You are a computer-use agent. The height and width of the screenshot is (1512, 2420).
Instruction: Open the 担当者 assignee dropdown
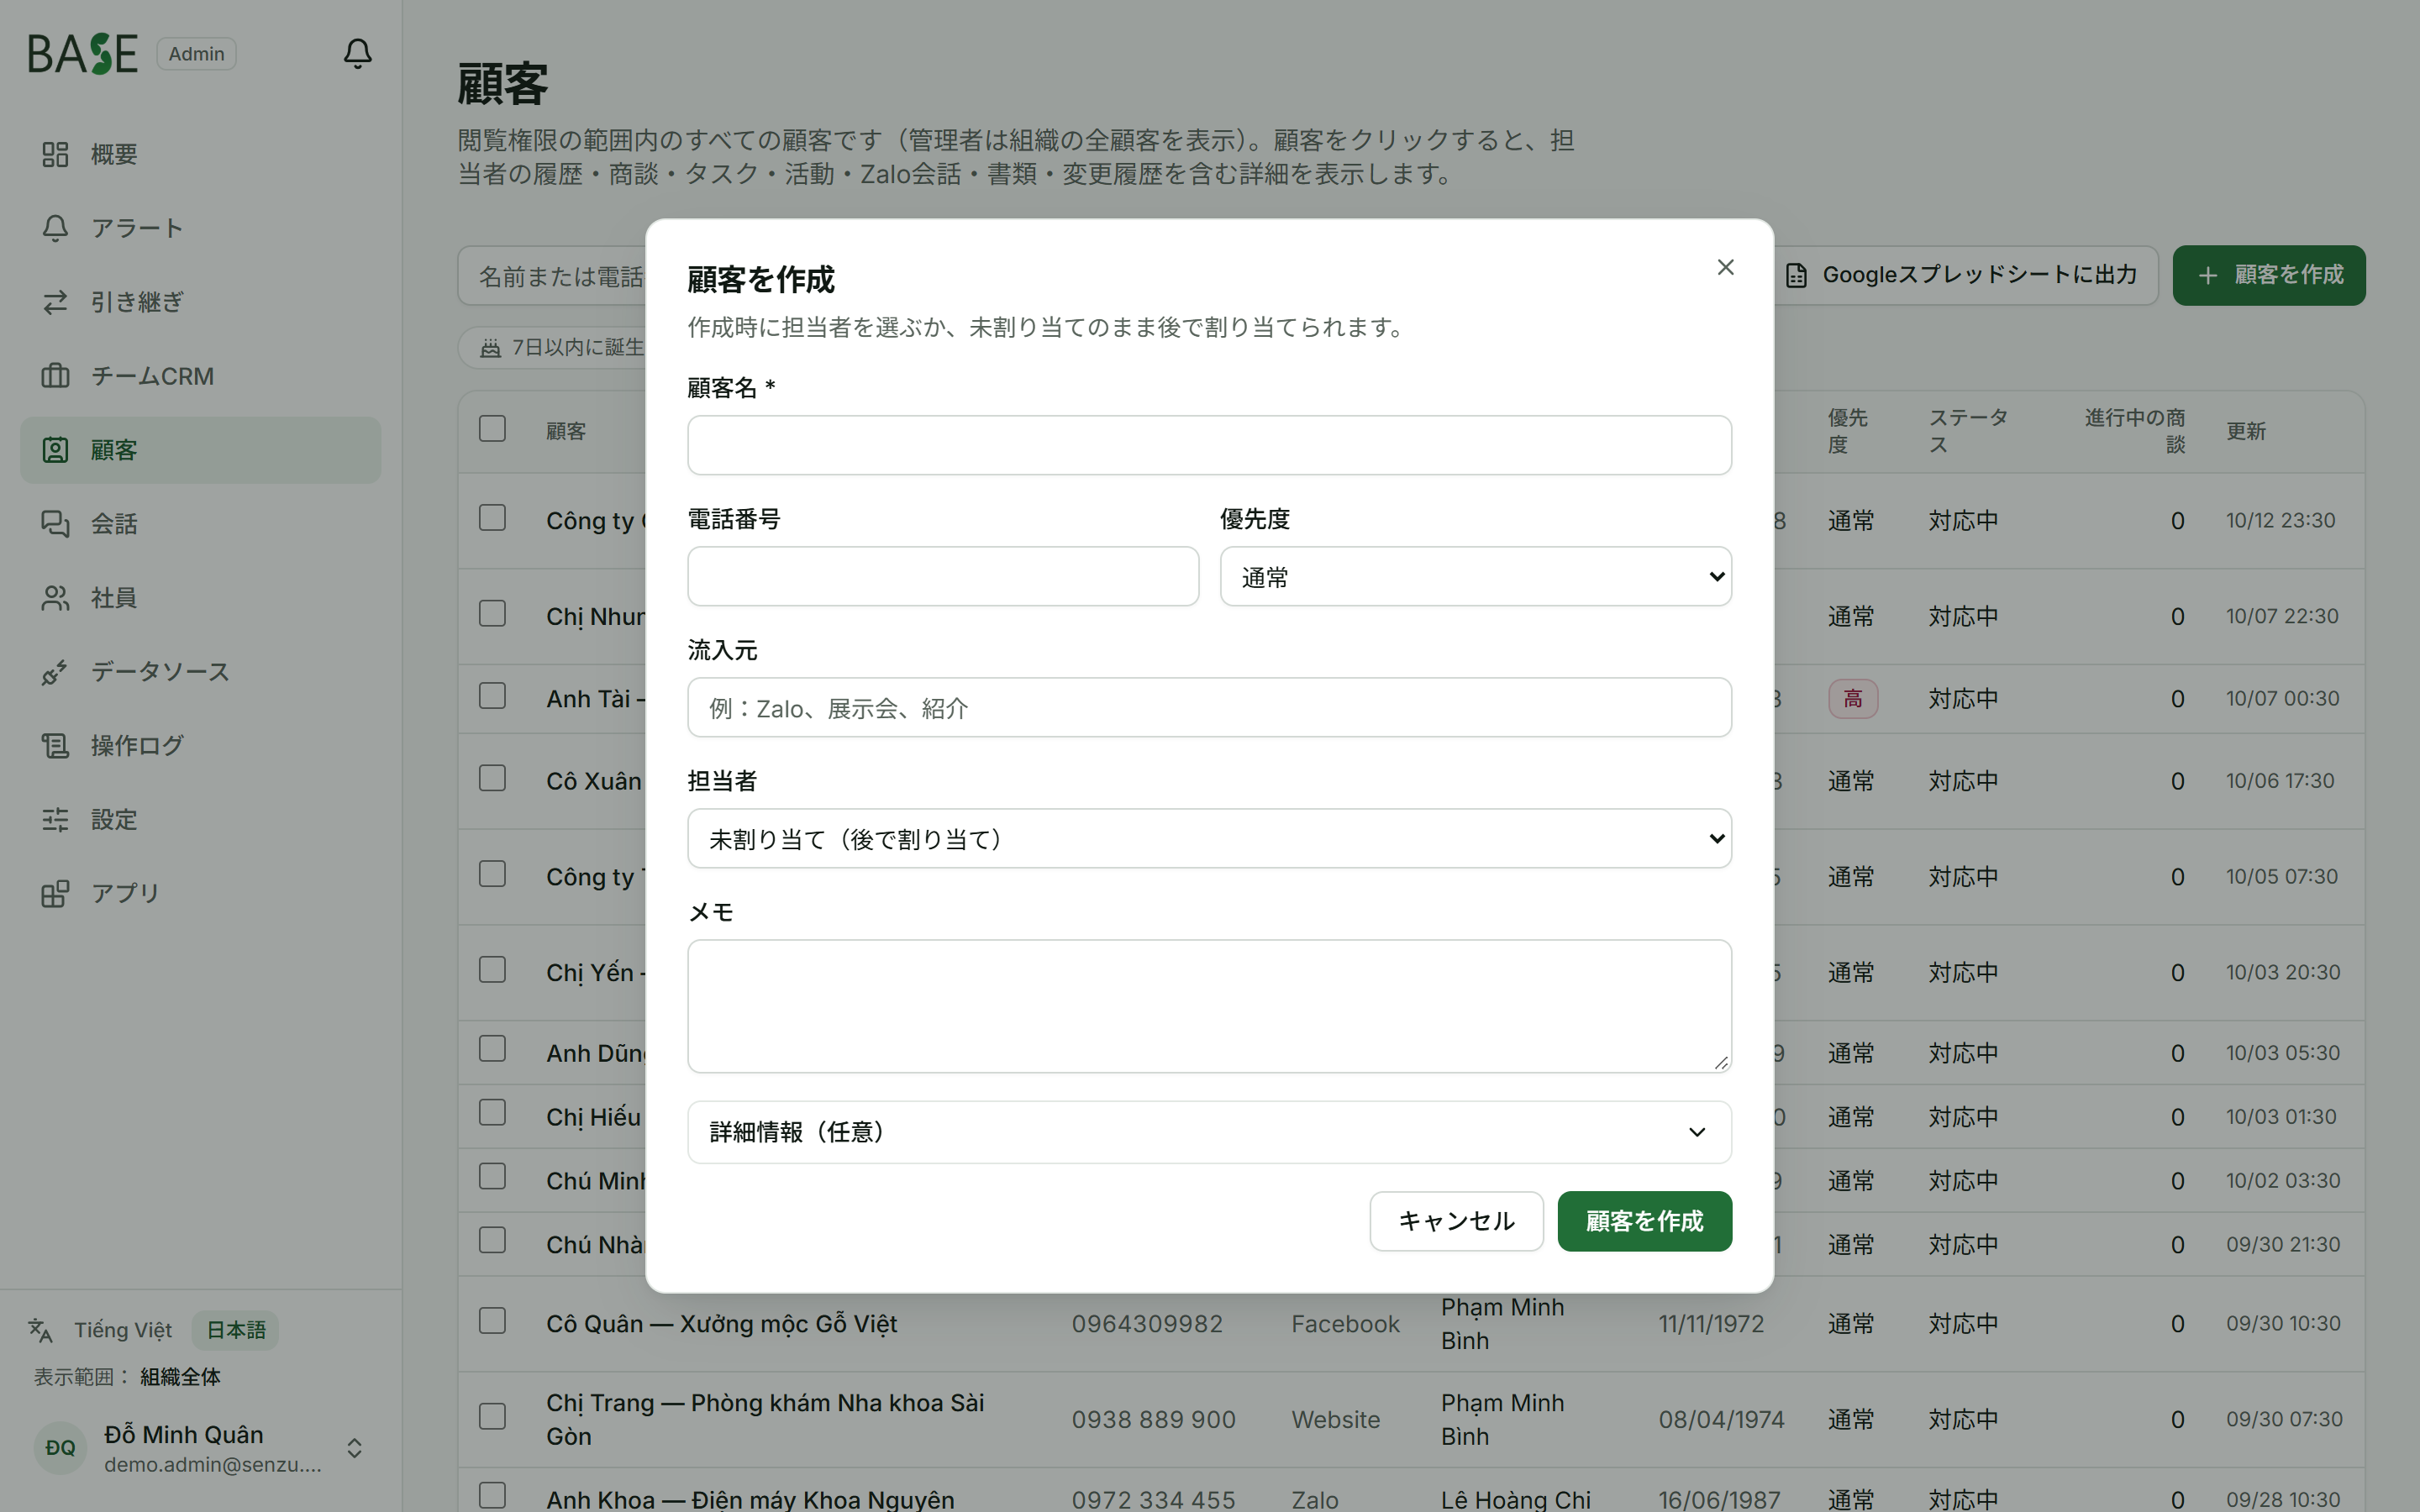tap(1209, 839)
